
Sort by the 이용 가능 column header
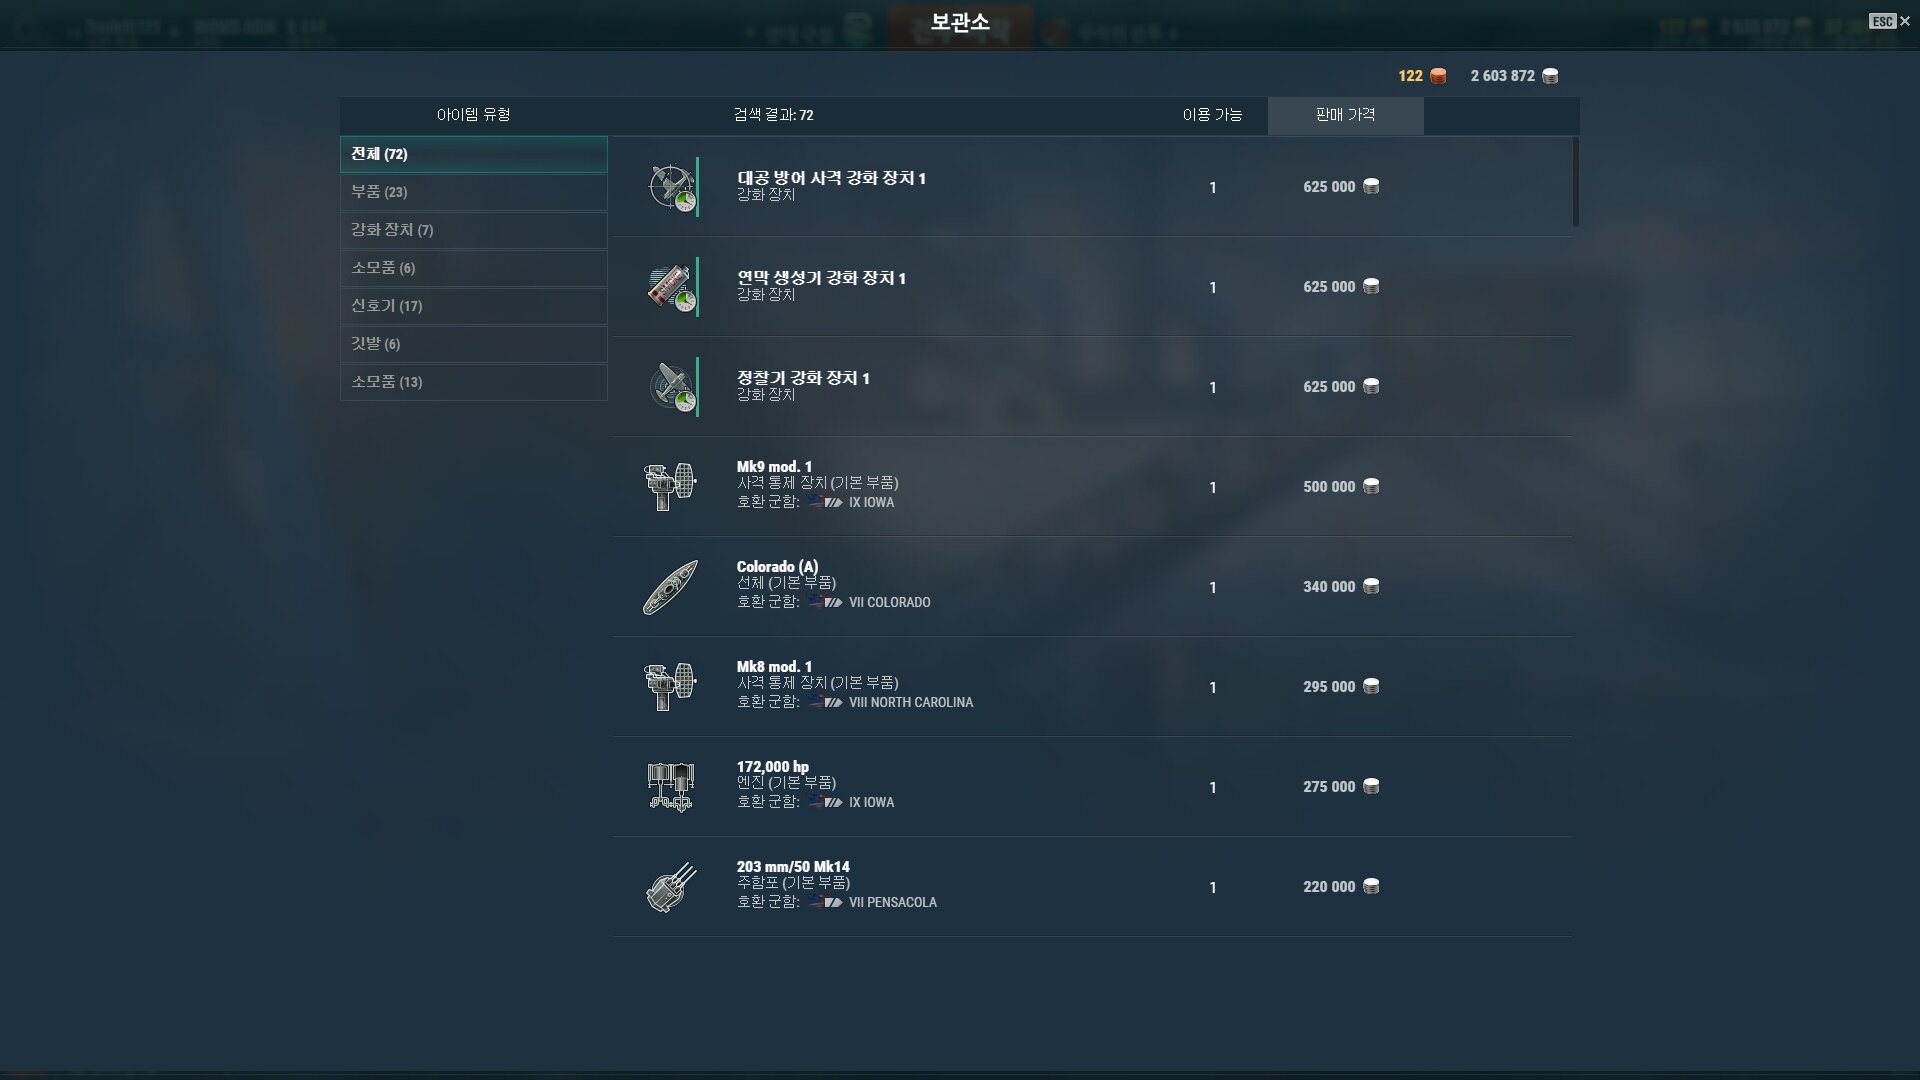tap(1212, 115)
